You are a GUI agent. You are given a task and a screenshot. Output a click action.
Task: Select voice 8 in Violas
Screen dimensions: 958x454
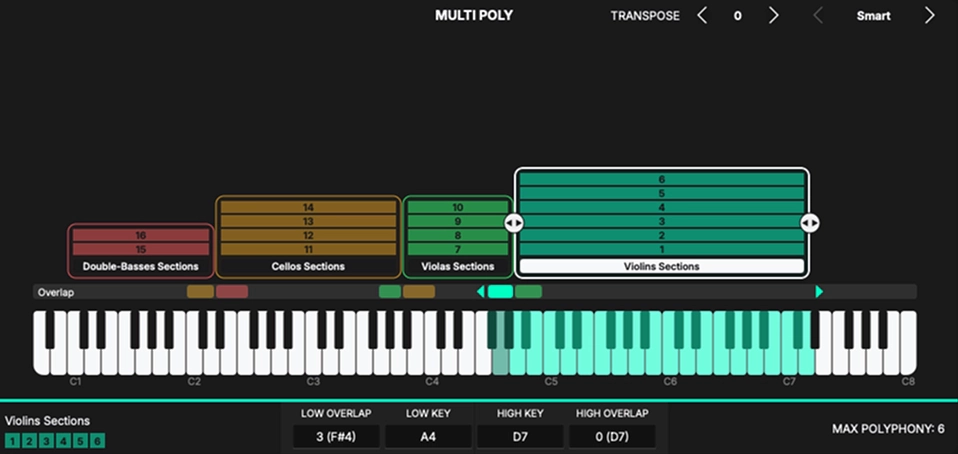[x=458, y=235]
